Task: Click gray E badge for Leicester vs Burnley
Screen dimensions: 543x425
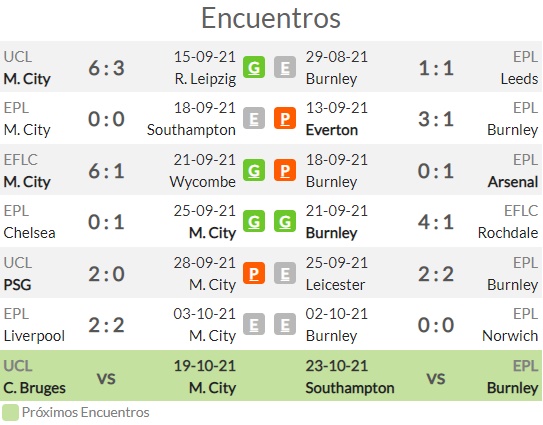Action: [285, 273]
